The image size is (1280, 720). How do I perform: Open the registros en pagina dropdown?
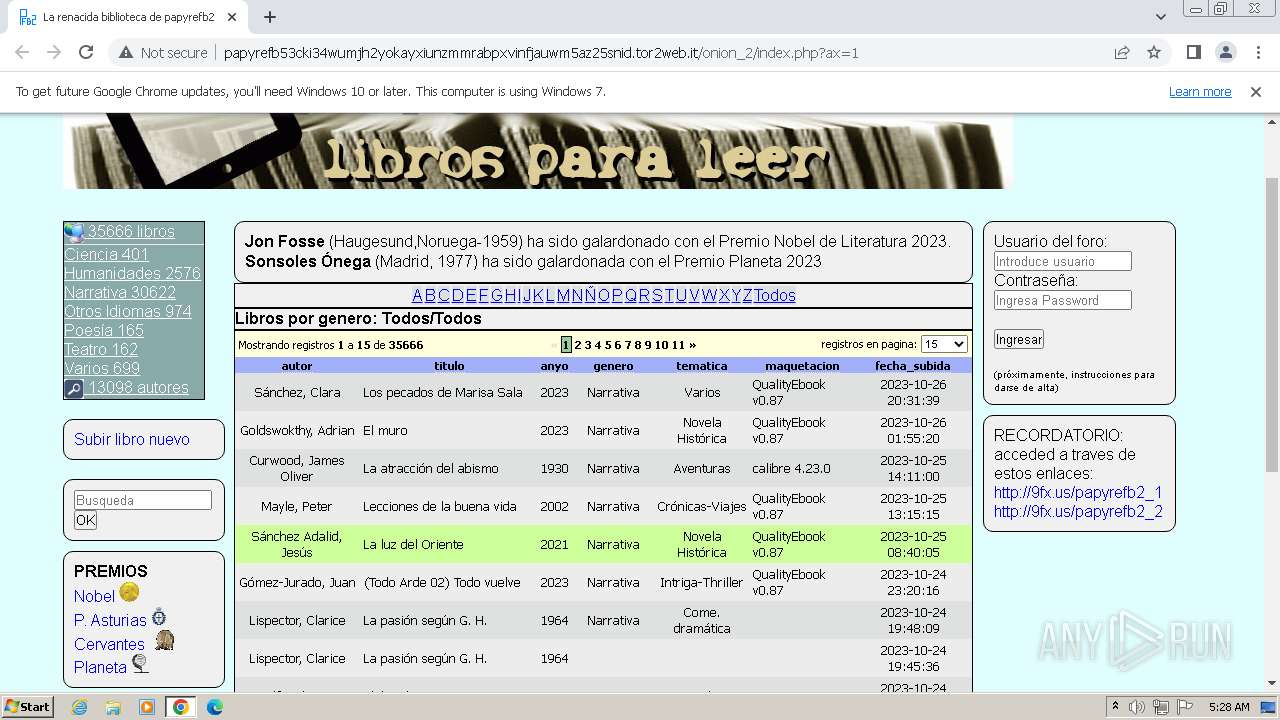(x=944, y=344)
